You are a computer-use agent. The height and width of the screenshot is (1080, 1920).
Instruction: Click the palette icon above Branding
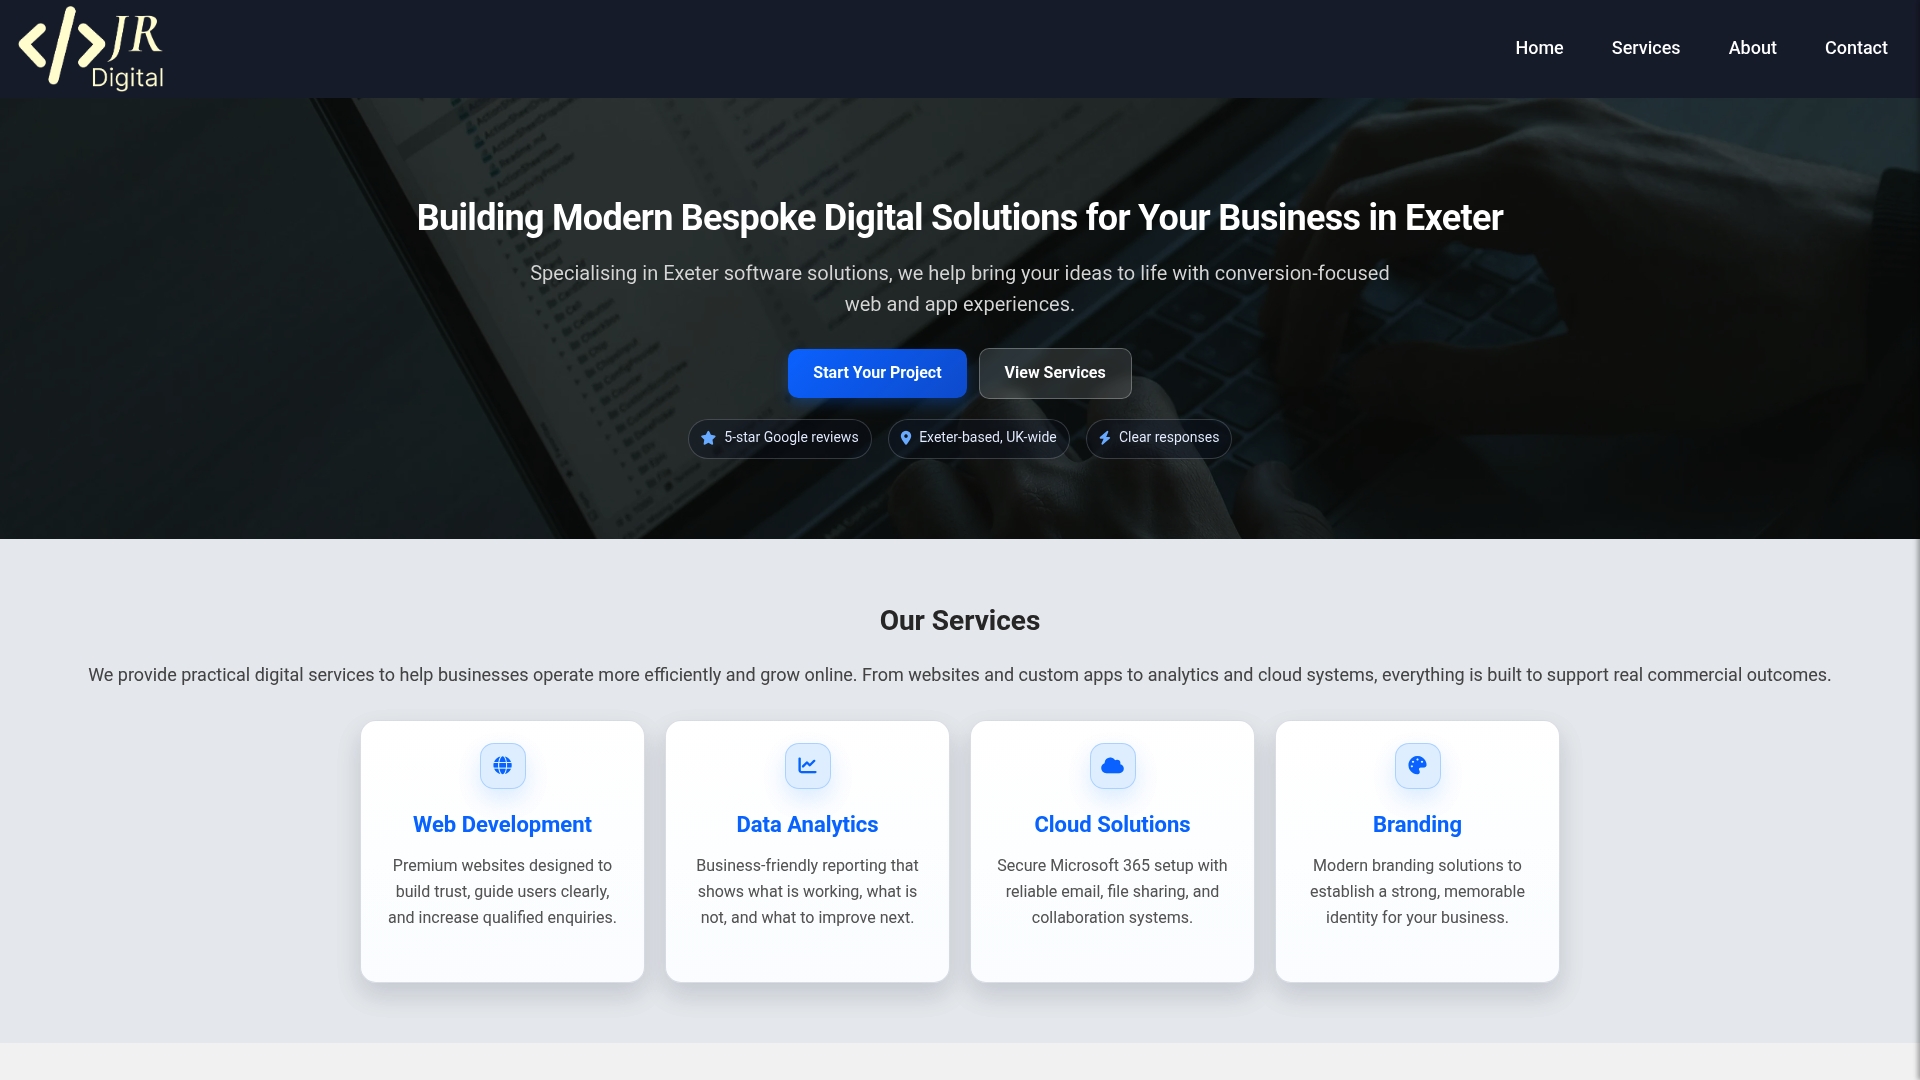tap(1417, 766)
